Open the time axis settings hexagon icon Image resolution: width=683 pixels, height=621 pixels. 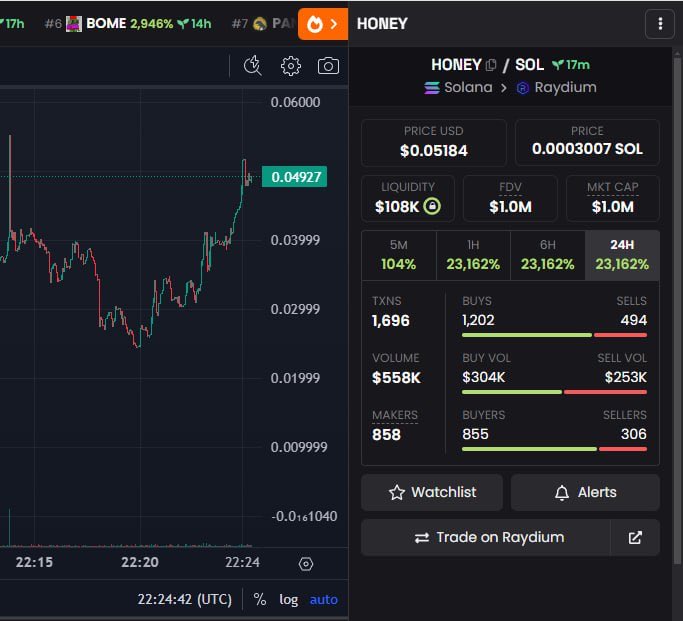(306, 564)
